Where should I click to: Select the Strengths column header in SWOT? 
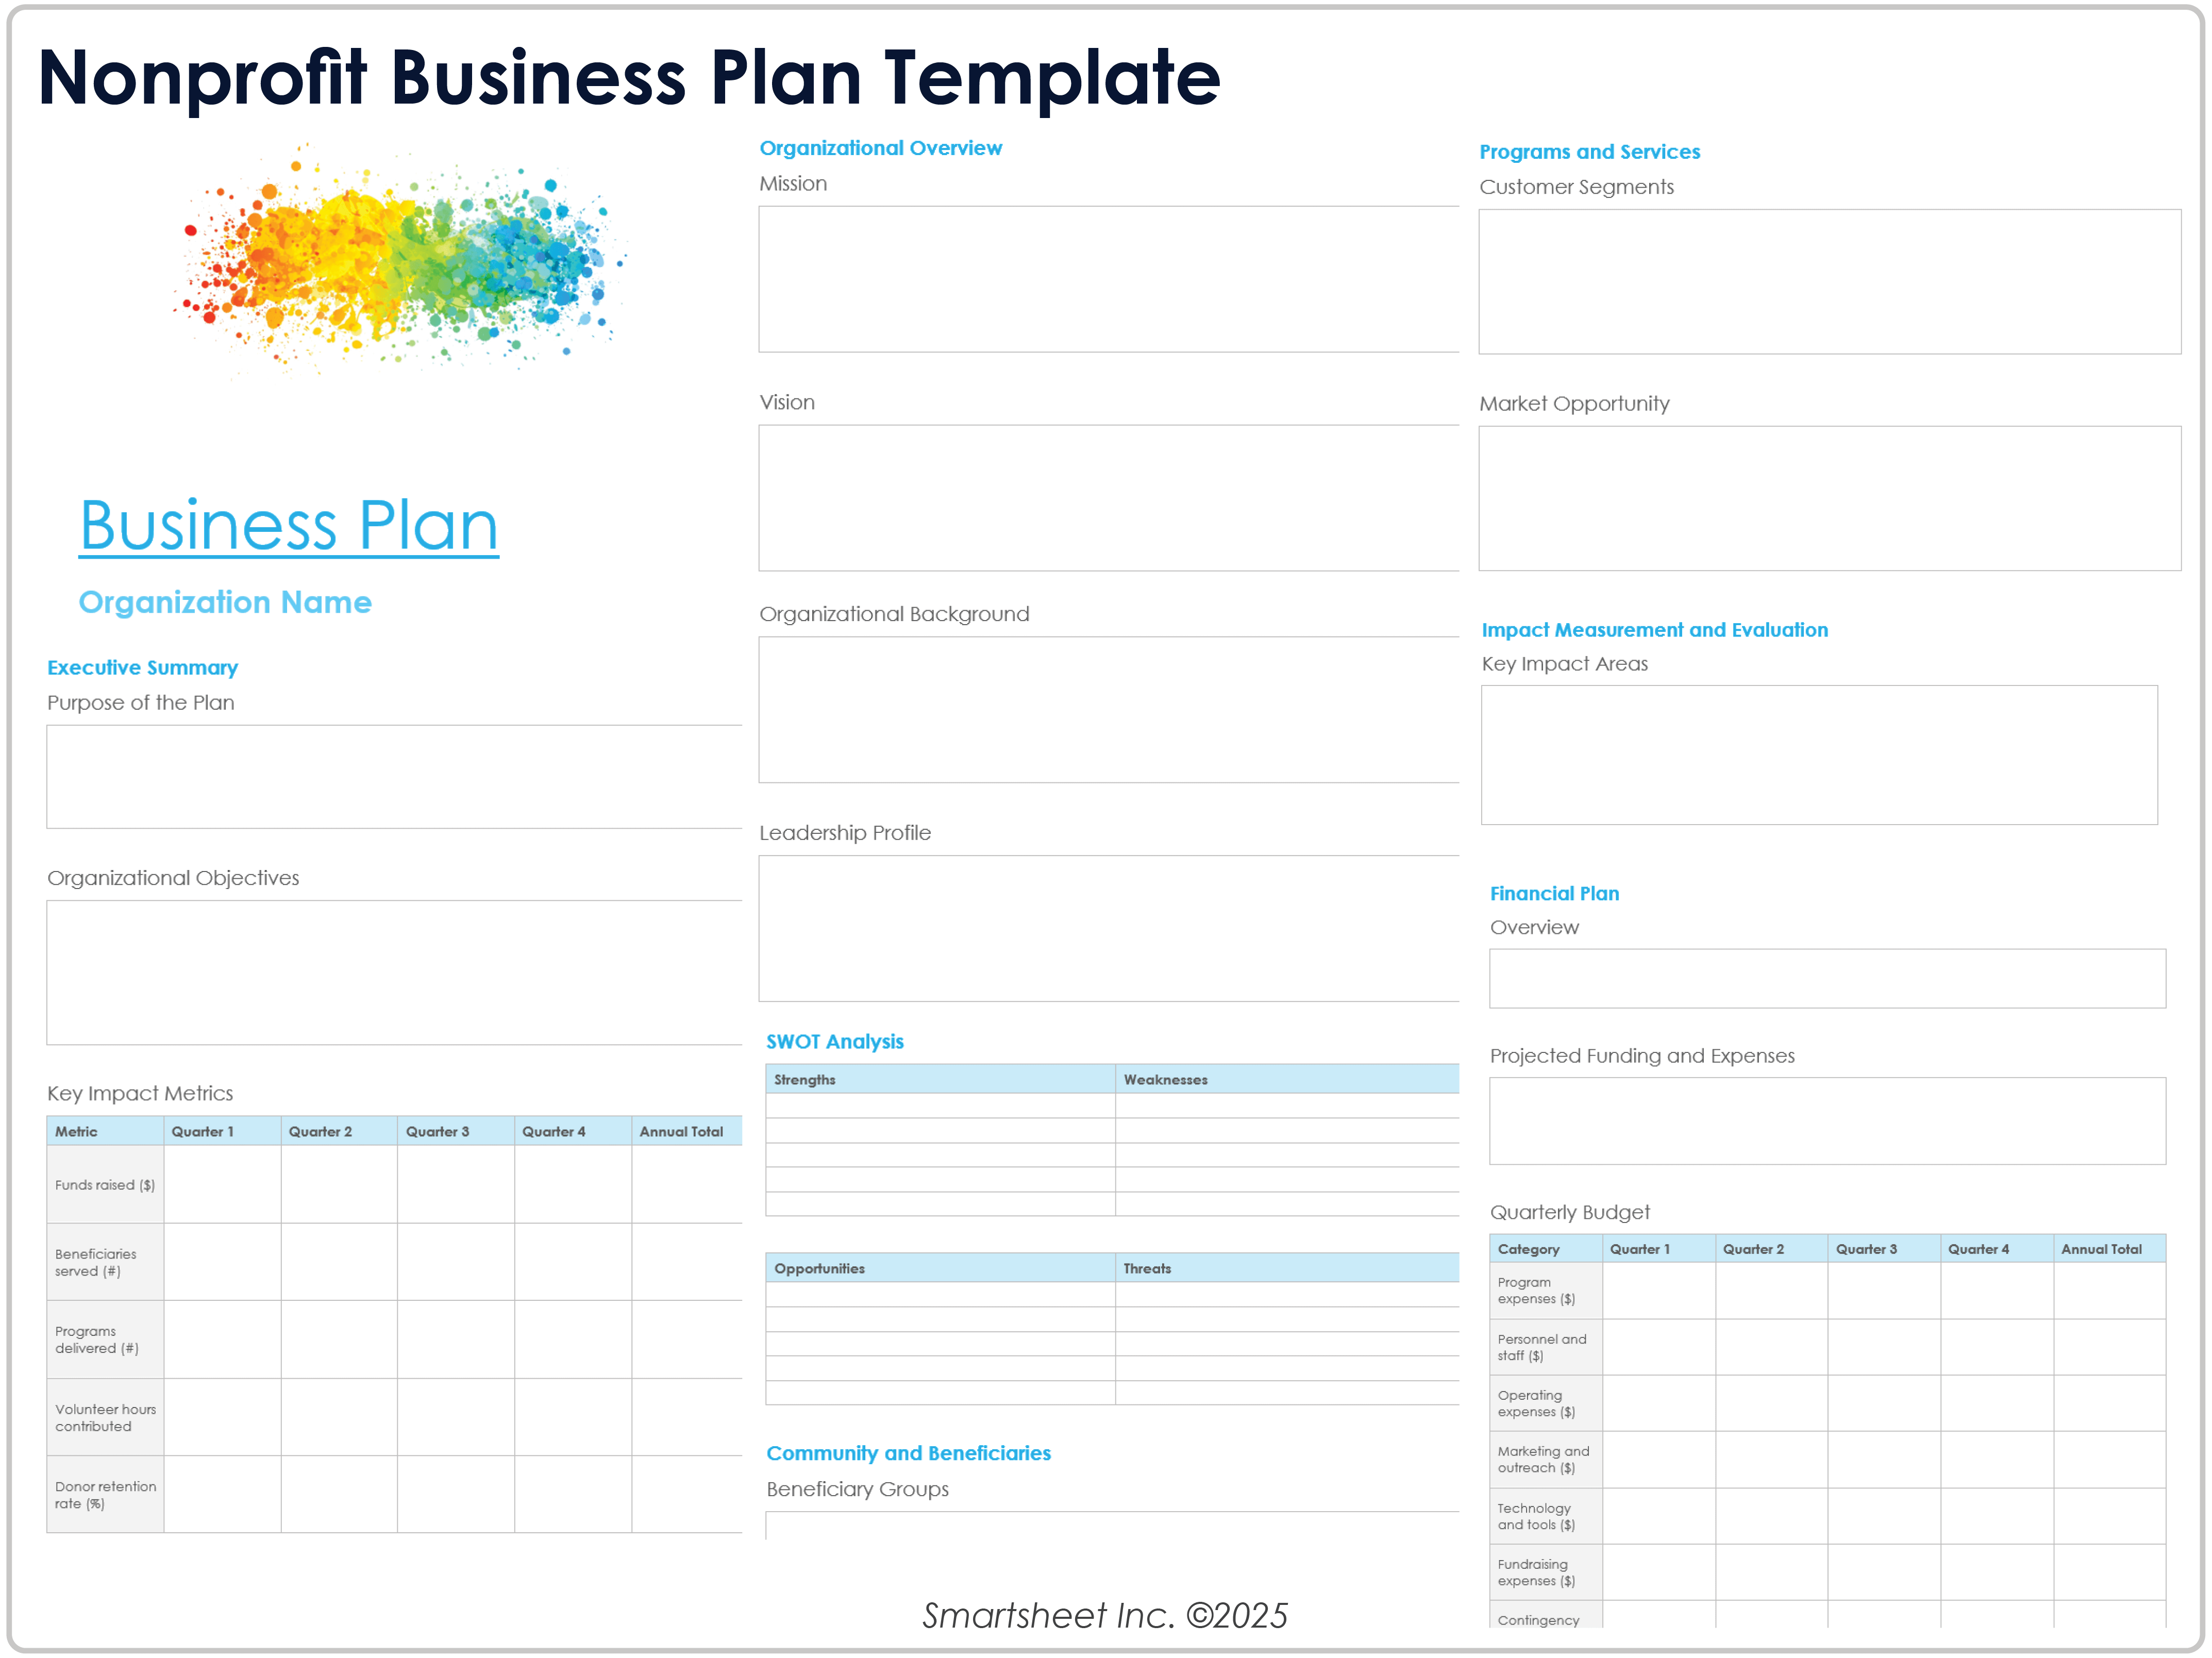[x=939, y=1079]
